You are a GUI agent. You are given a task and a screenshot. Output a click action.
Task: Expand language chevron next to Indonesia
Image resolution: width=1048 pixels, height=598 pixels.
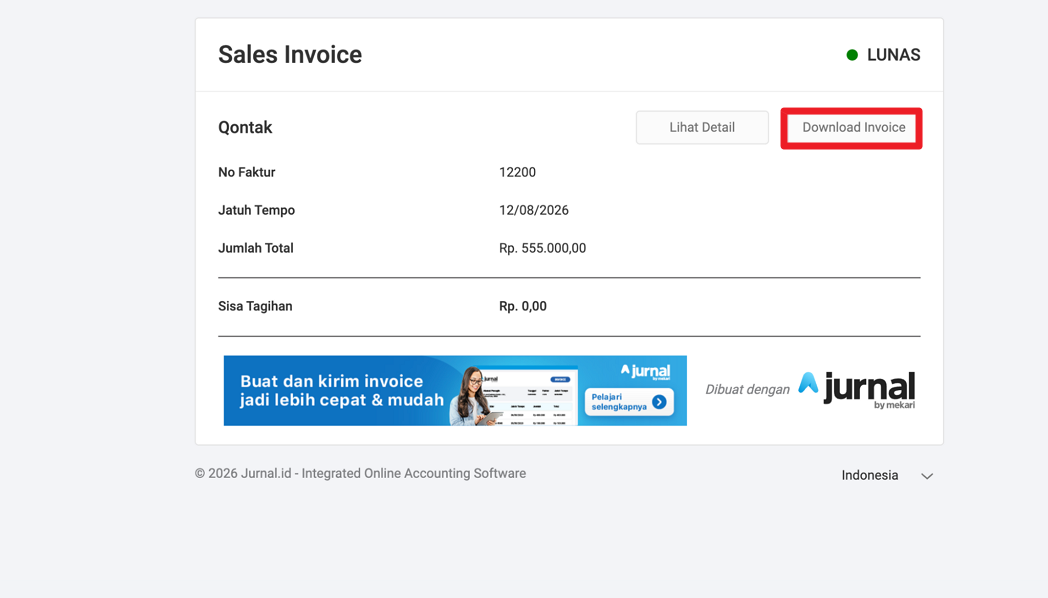[x=927, y=476]
